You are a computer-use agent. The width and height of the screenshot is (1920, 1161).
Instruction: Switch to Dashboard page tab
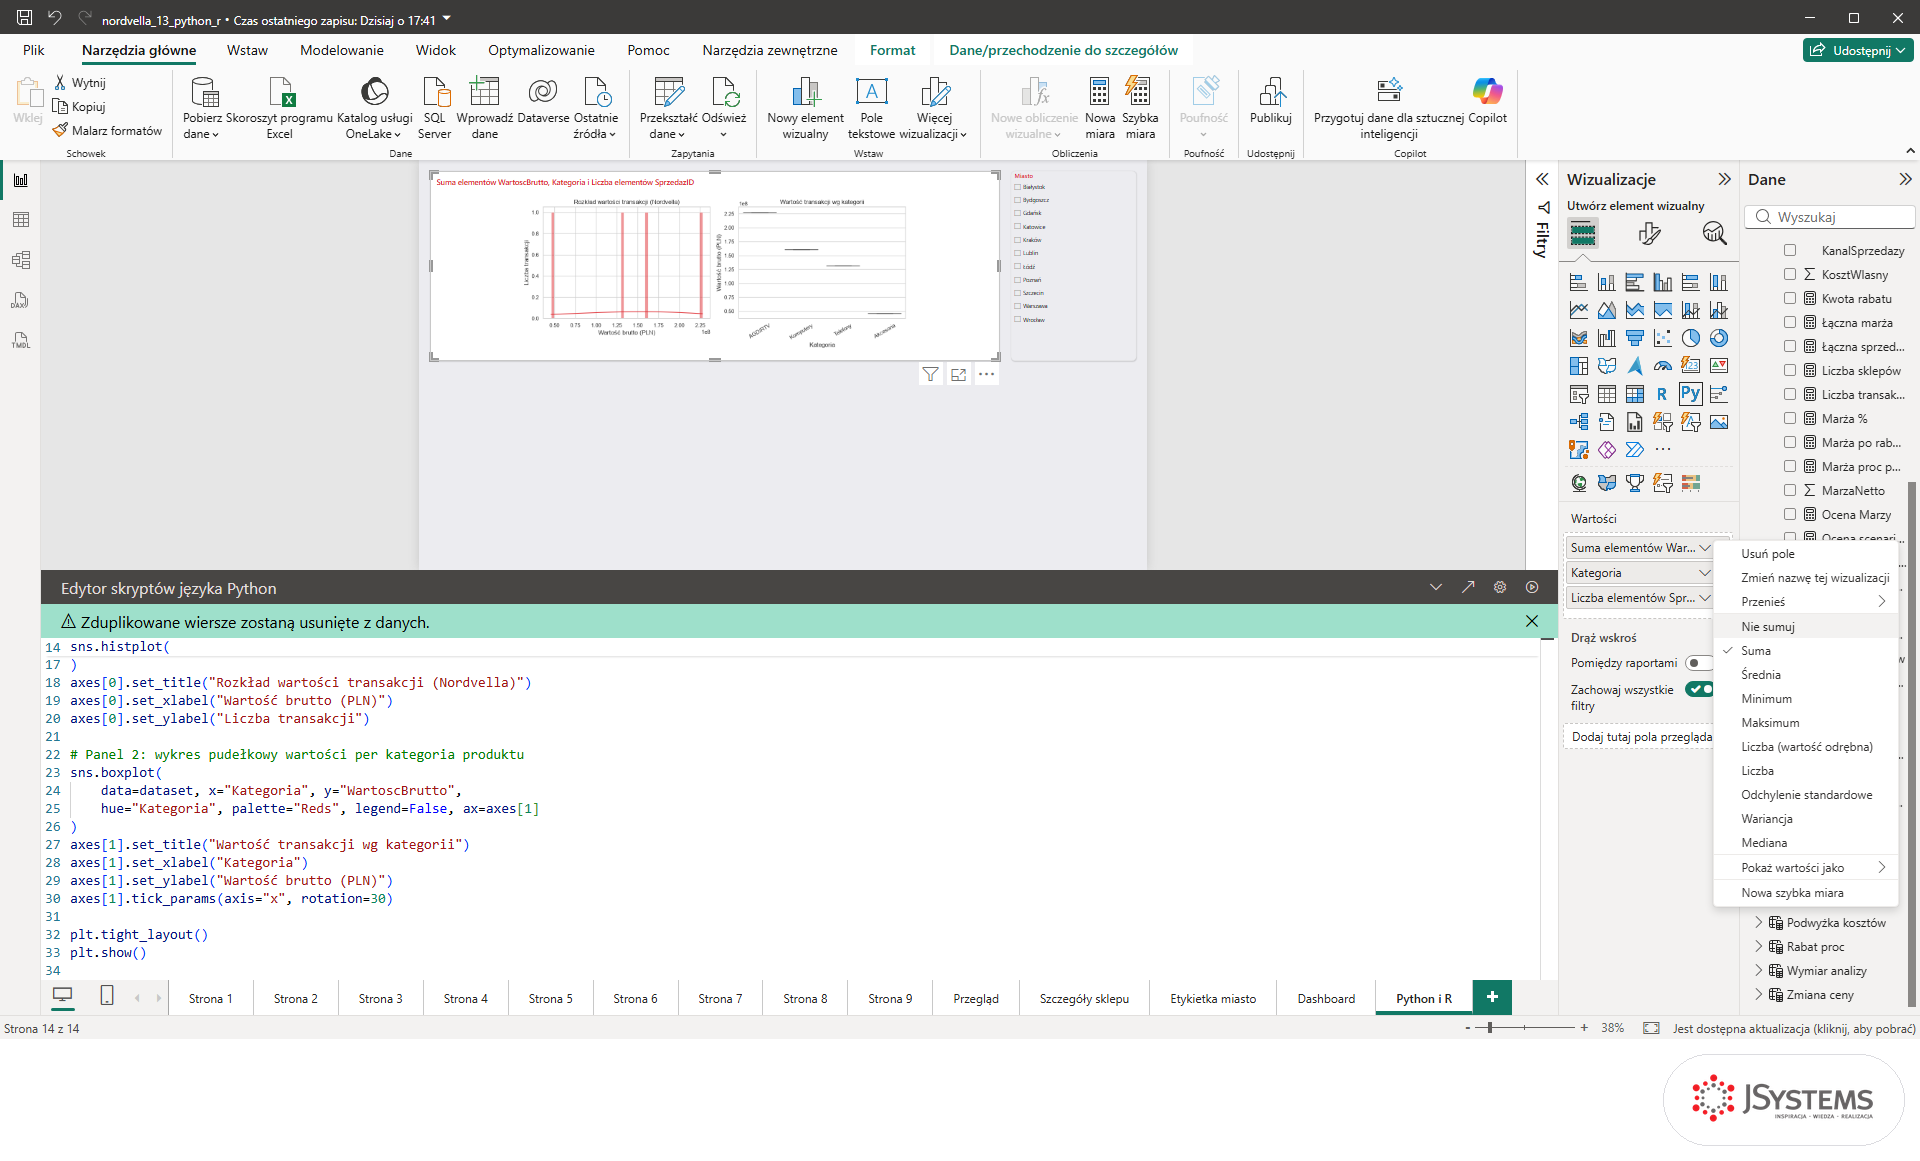pos(1326,998)
